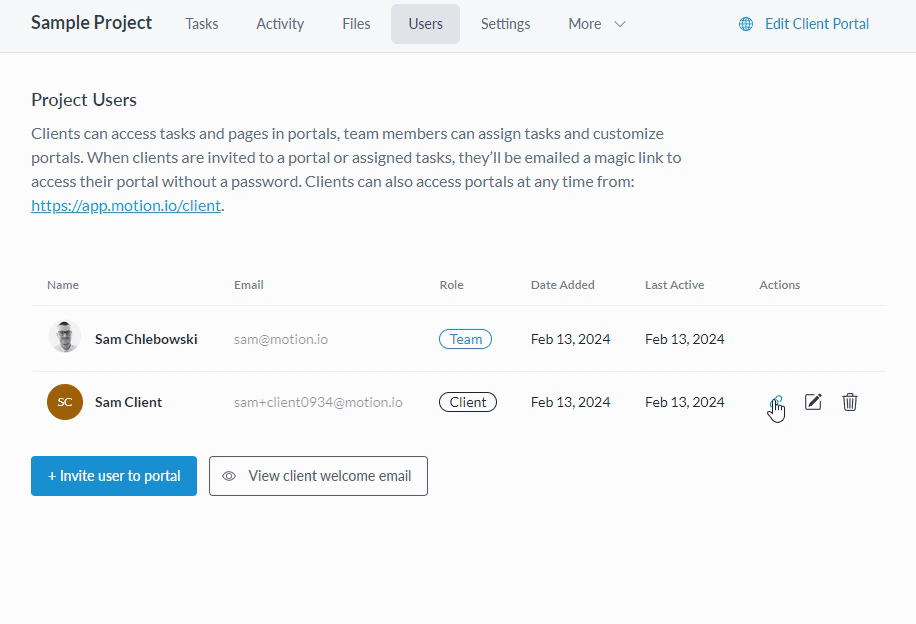Image resolution: width=916 pixels, height=624 pixels.
Task: Delete Sam Client using trash icon
Action: 850,402
